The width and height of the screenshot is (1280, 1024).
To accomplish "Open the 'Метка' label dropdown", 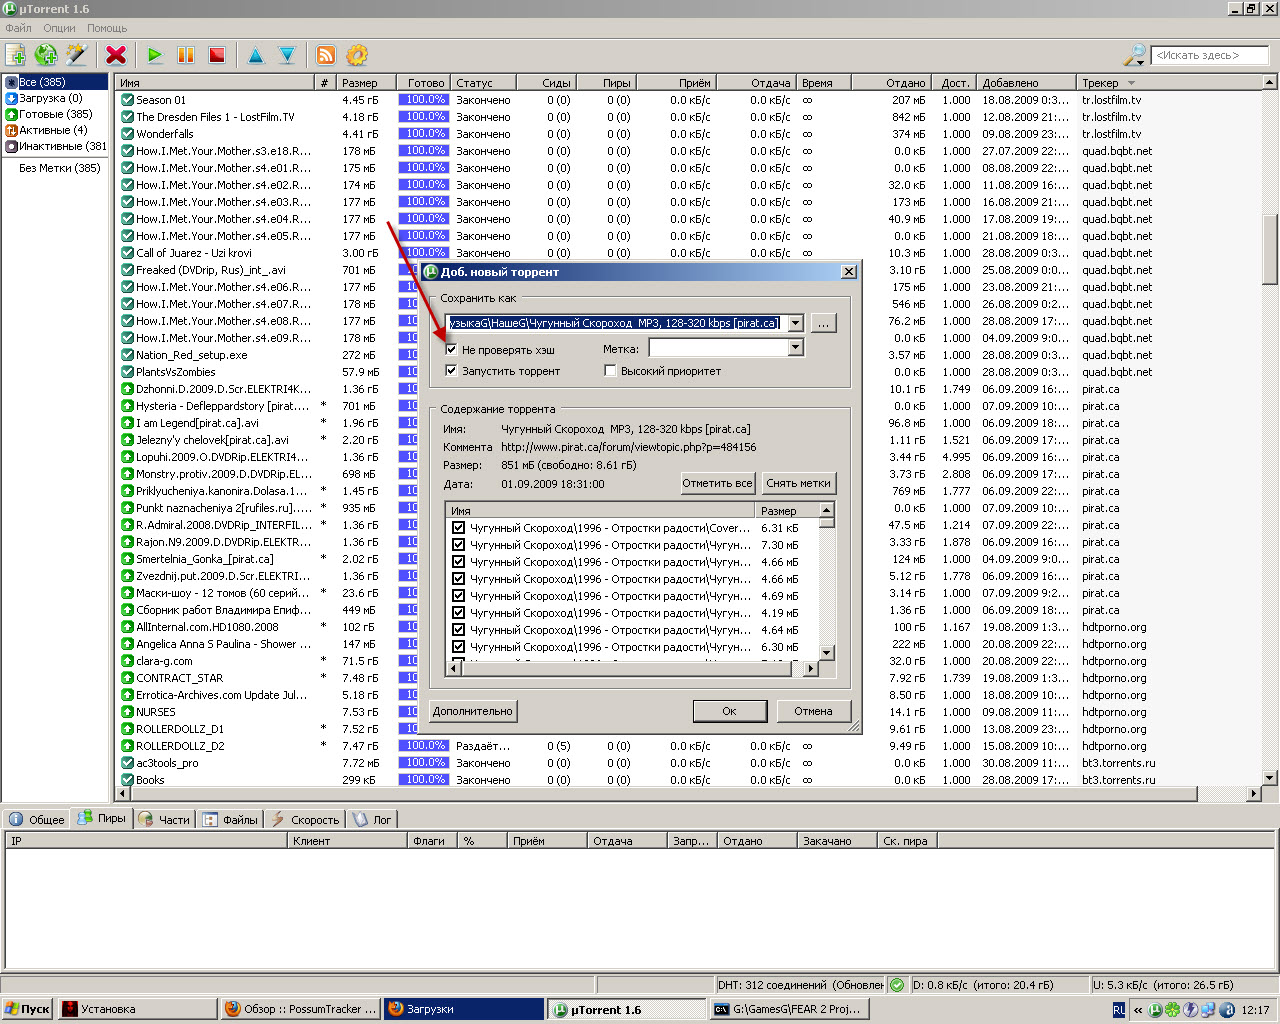I will pyautogui.click(x=795, y=348).
